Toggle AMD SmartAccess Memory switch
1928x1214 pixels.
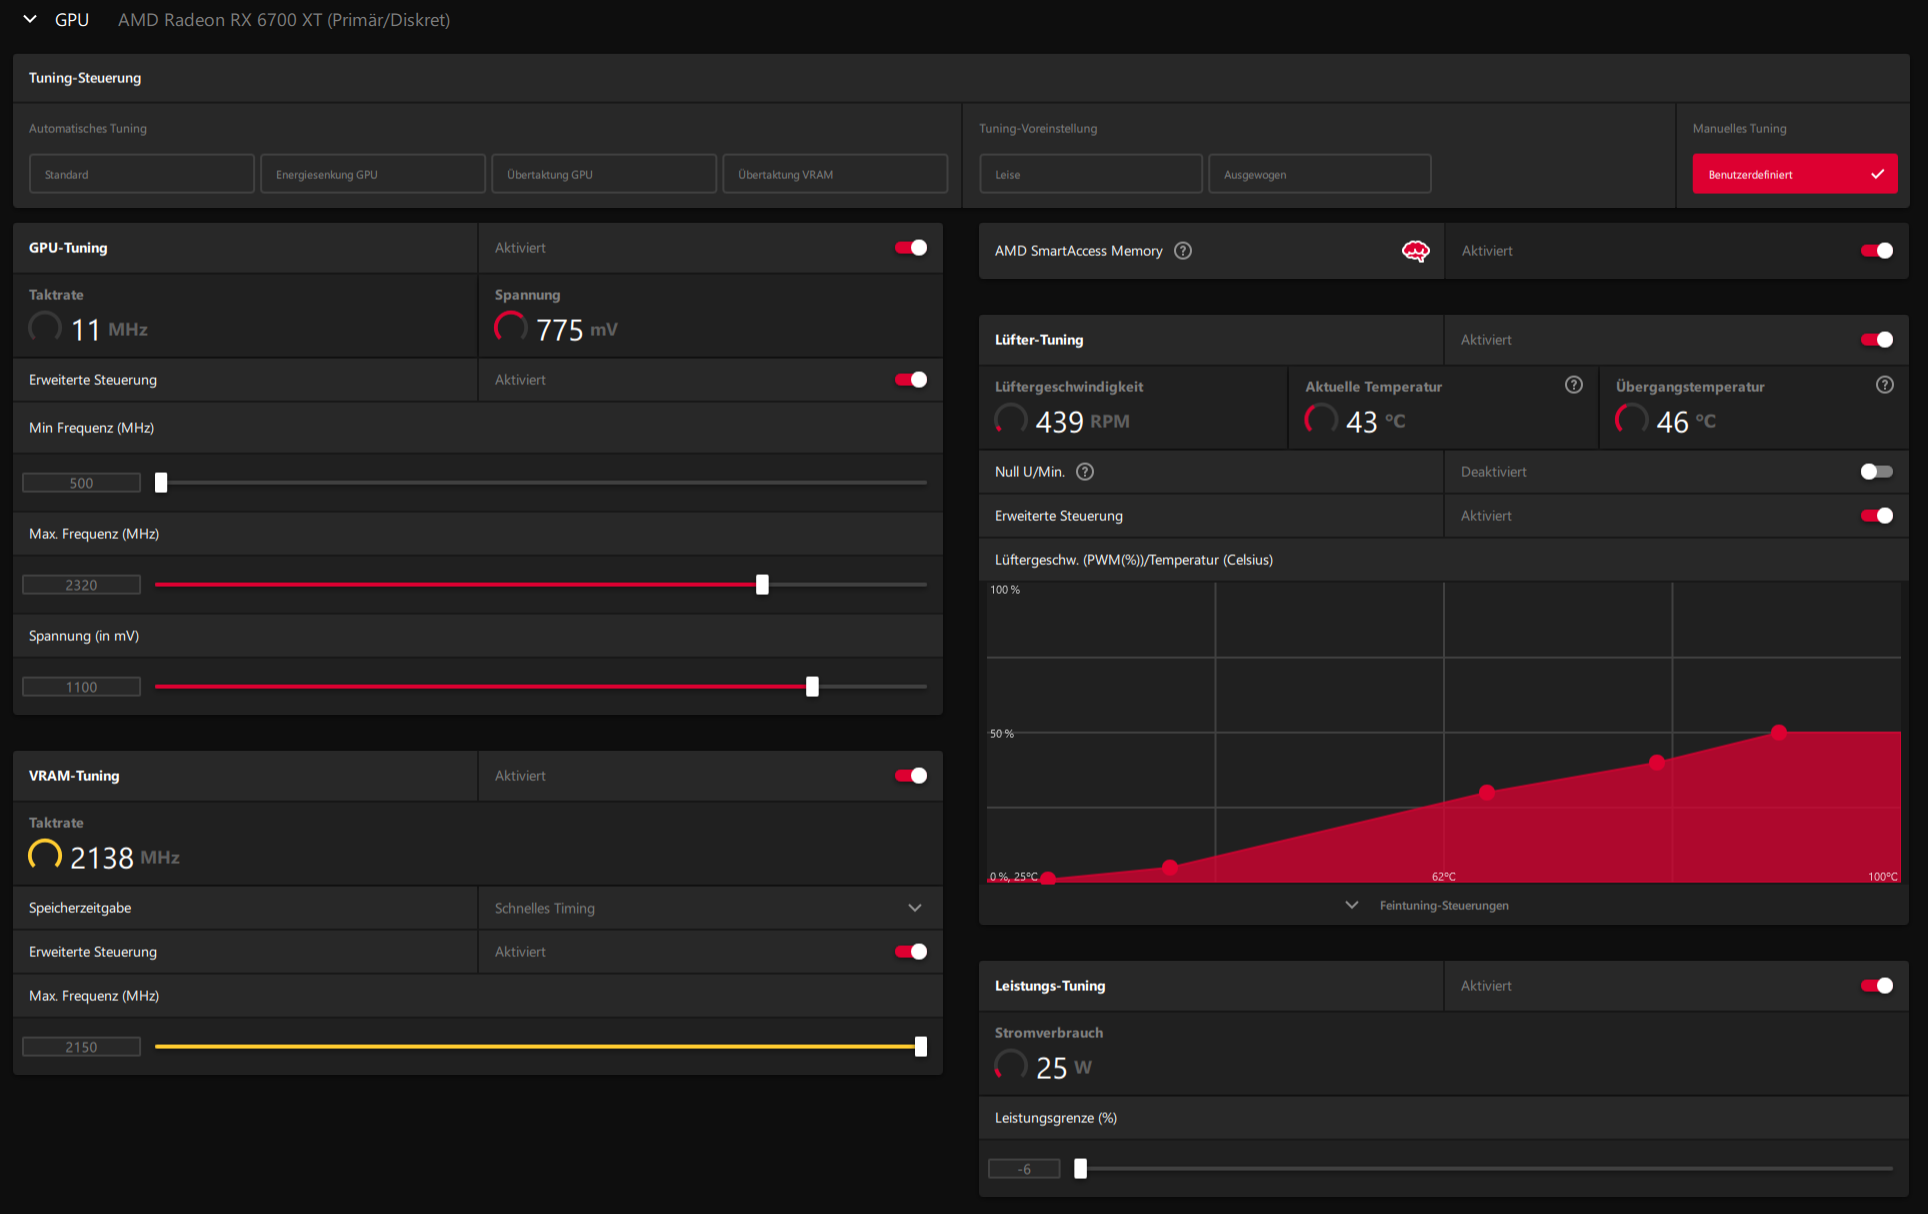coord(1877,251)
